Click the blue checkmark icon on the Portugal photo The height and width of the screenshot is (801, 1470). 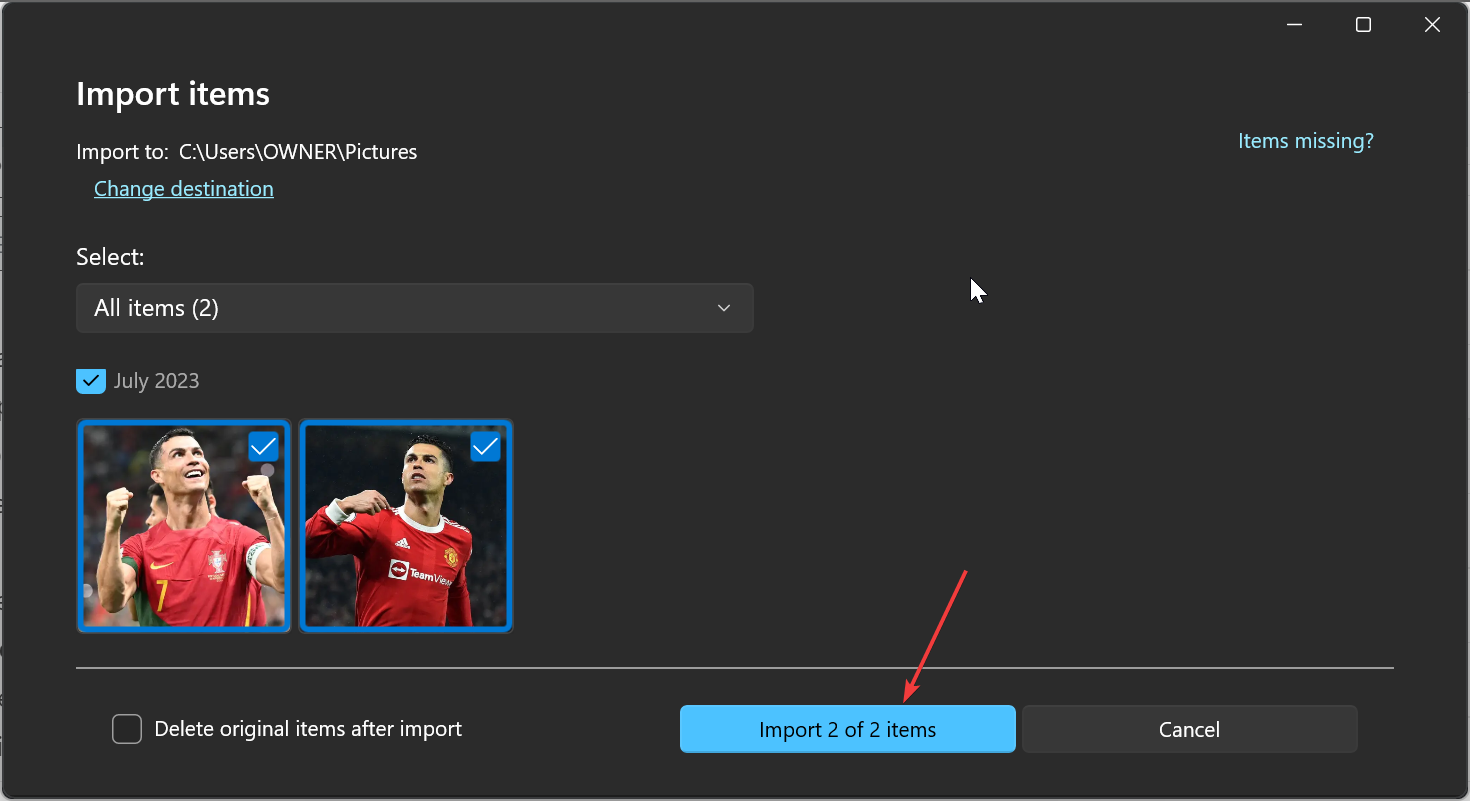263,447
